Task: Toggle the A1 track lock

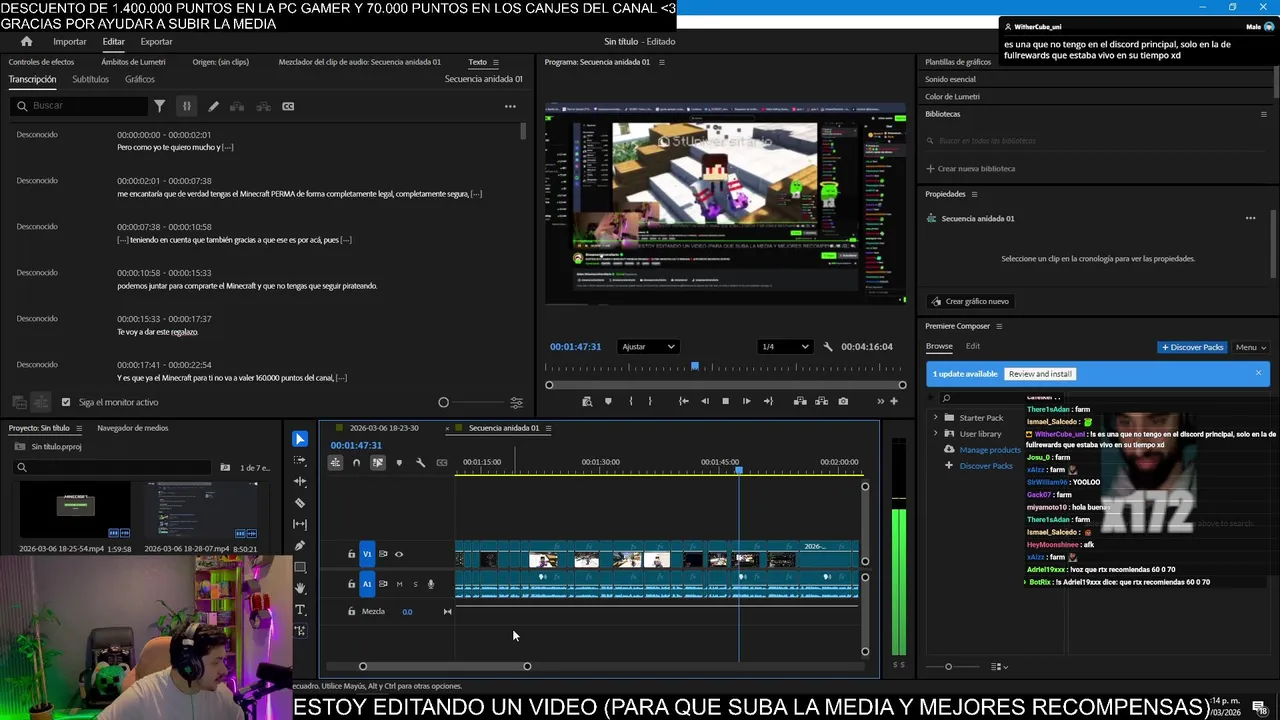Action: coord(351,584)
